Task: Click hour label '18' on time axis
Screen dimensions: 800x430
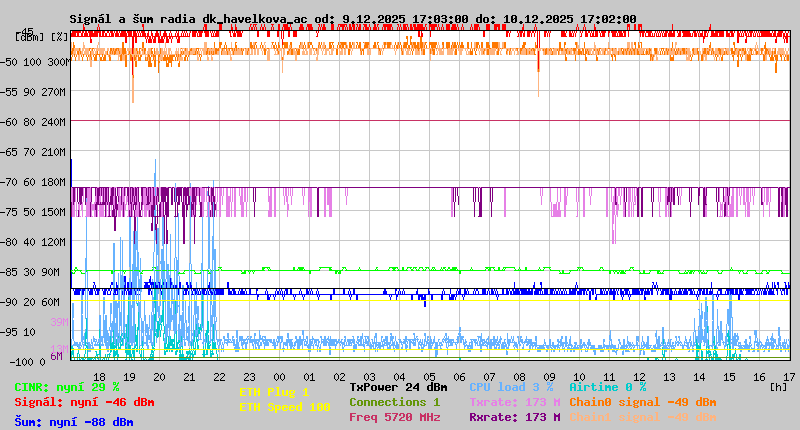Action: (x=99, y=377)
